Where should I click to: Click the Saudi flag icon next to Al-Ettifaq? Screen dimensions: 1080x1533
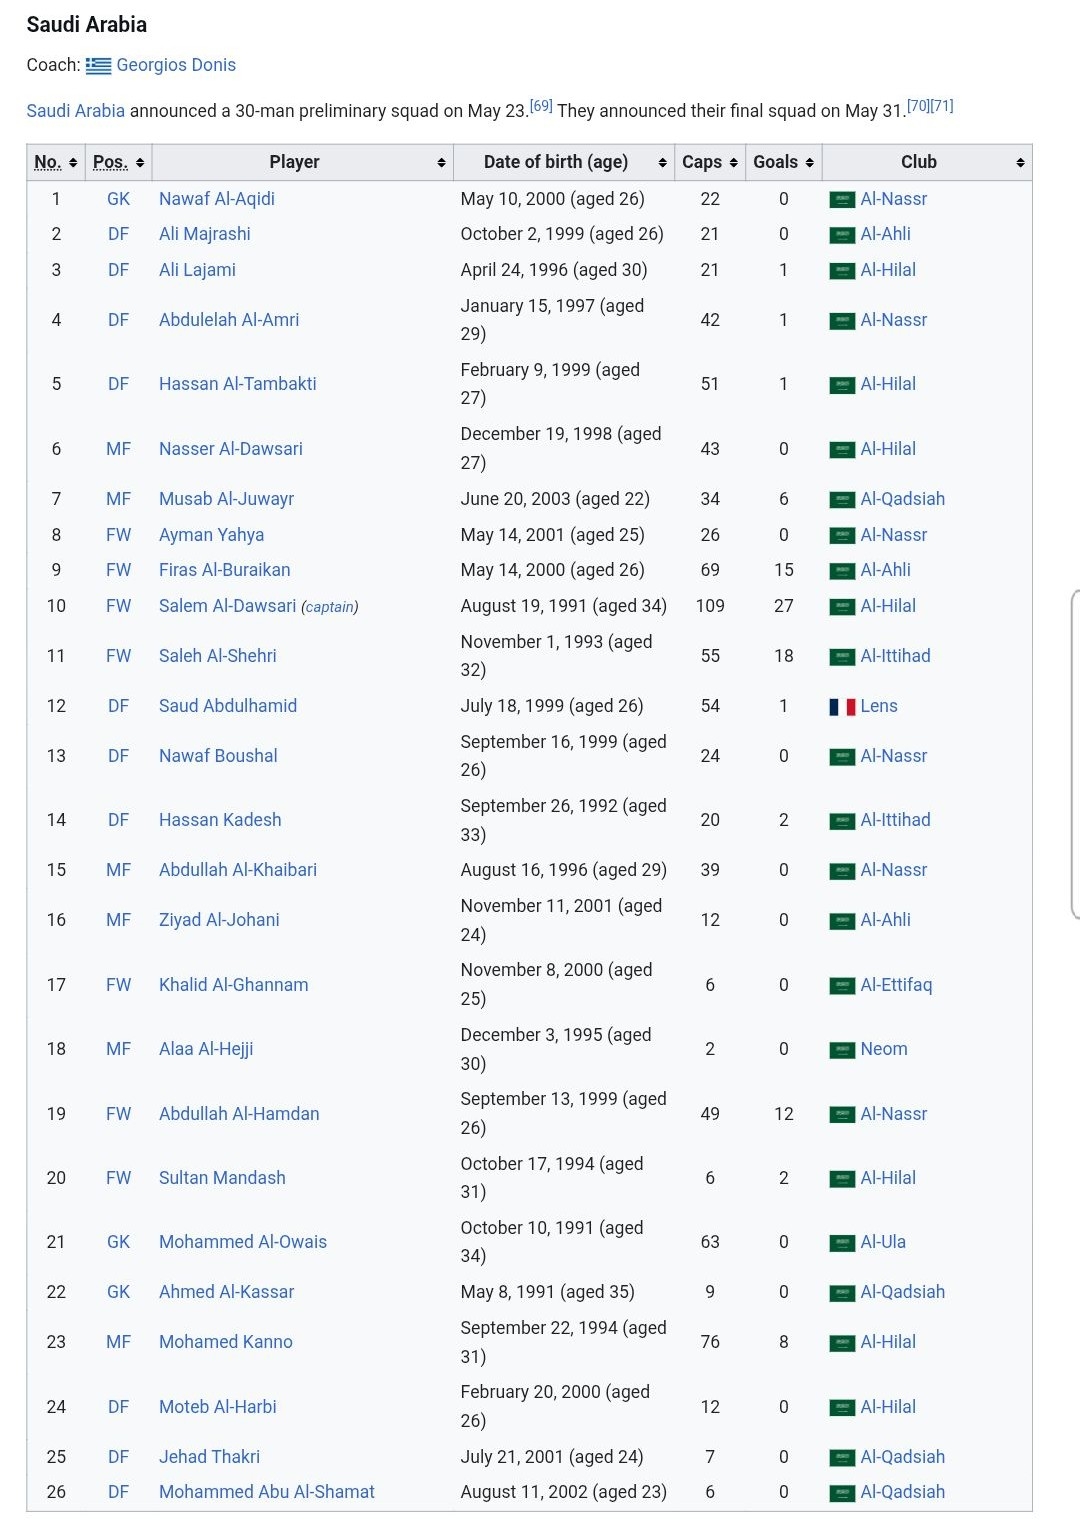[x=842, y=986]
